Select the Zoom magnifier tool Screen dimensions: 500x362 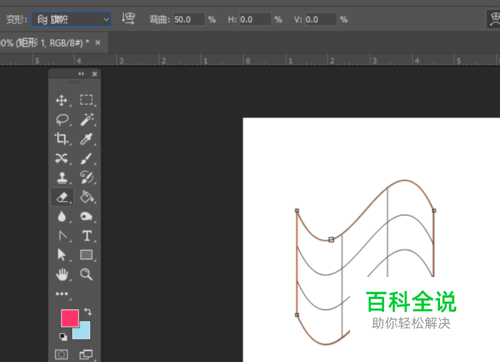coord(86,274)
